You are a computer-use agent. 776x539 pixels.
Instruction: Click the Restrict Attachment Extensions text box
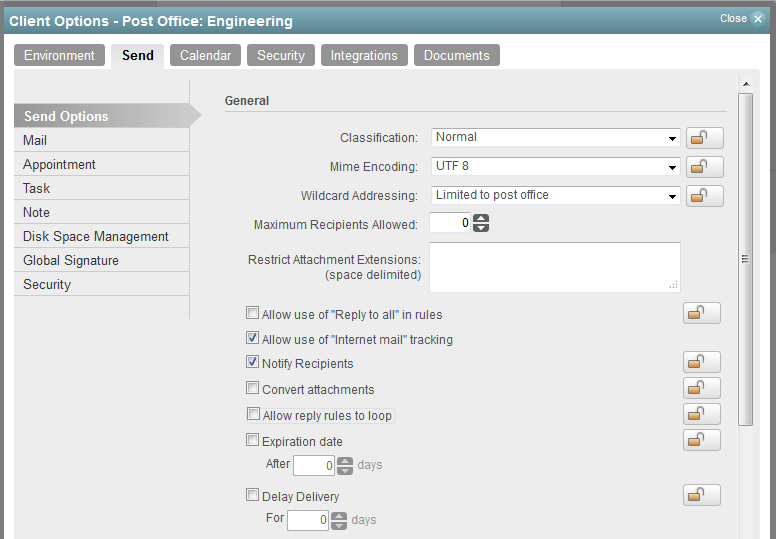pos(554,267)
